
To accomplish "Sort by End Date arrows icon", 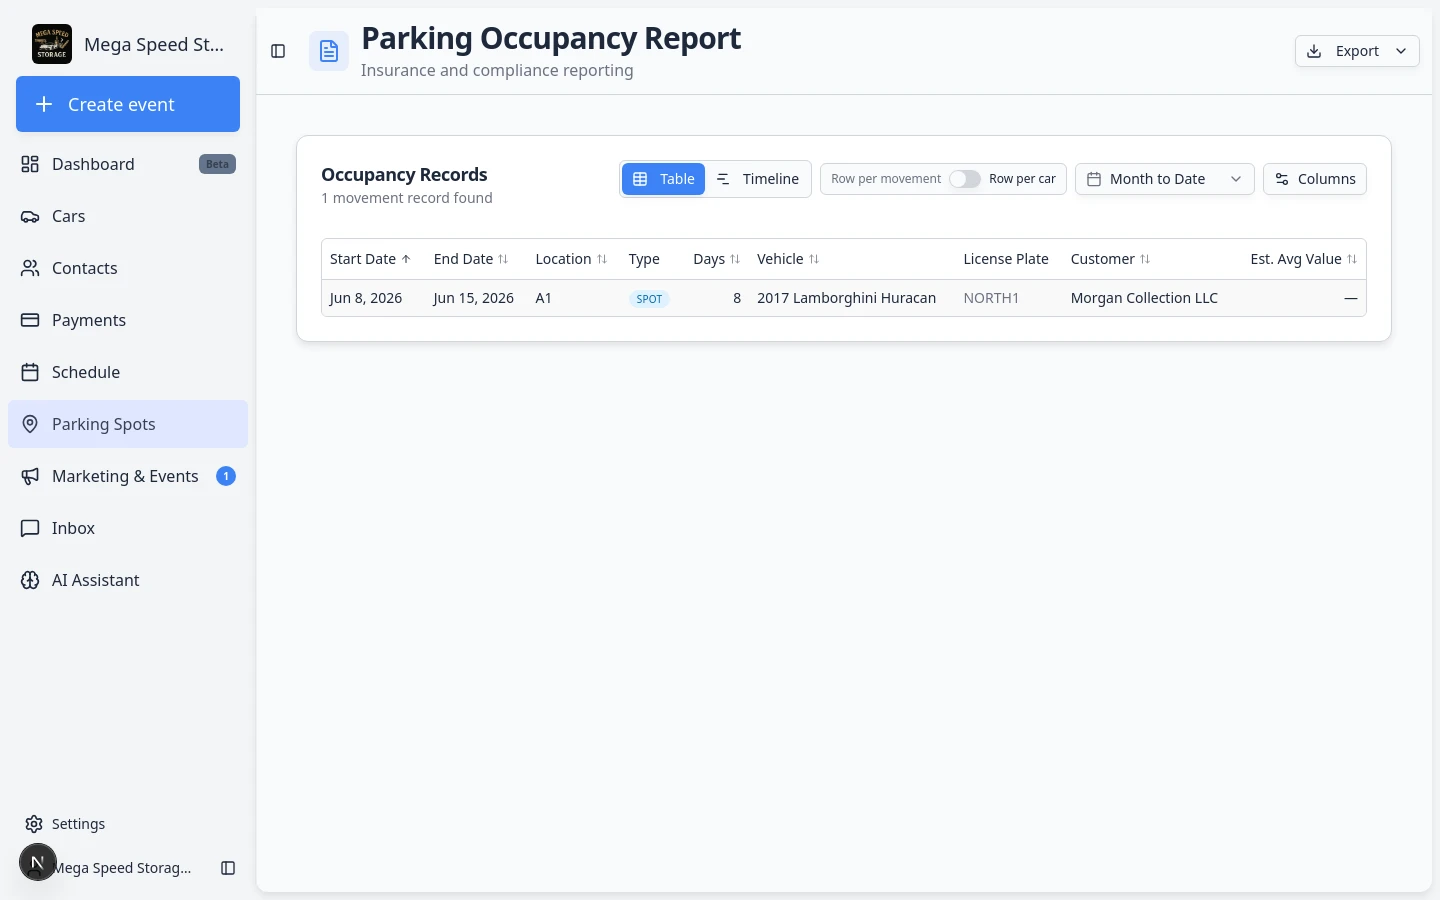I will click(x=503, y=259).
